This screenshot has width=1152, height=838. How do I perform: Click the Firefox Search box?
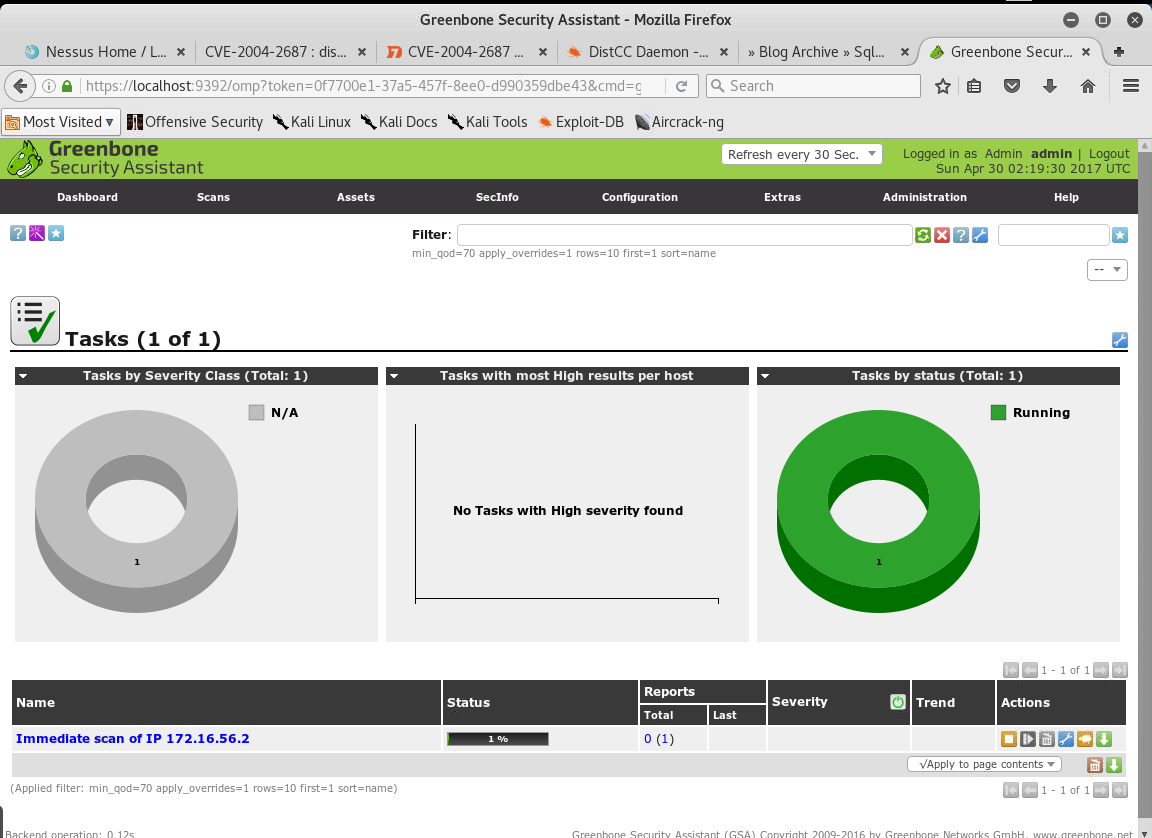coord(813,86)
